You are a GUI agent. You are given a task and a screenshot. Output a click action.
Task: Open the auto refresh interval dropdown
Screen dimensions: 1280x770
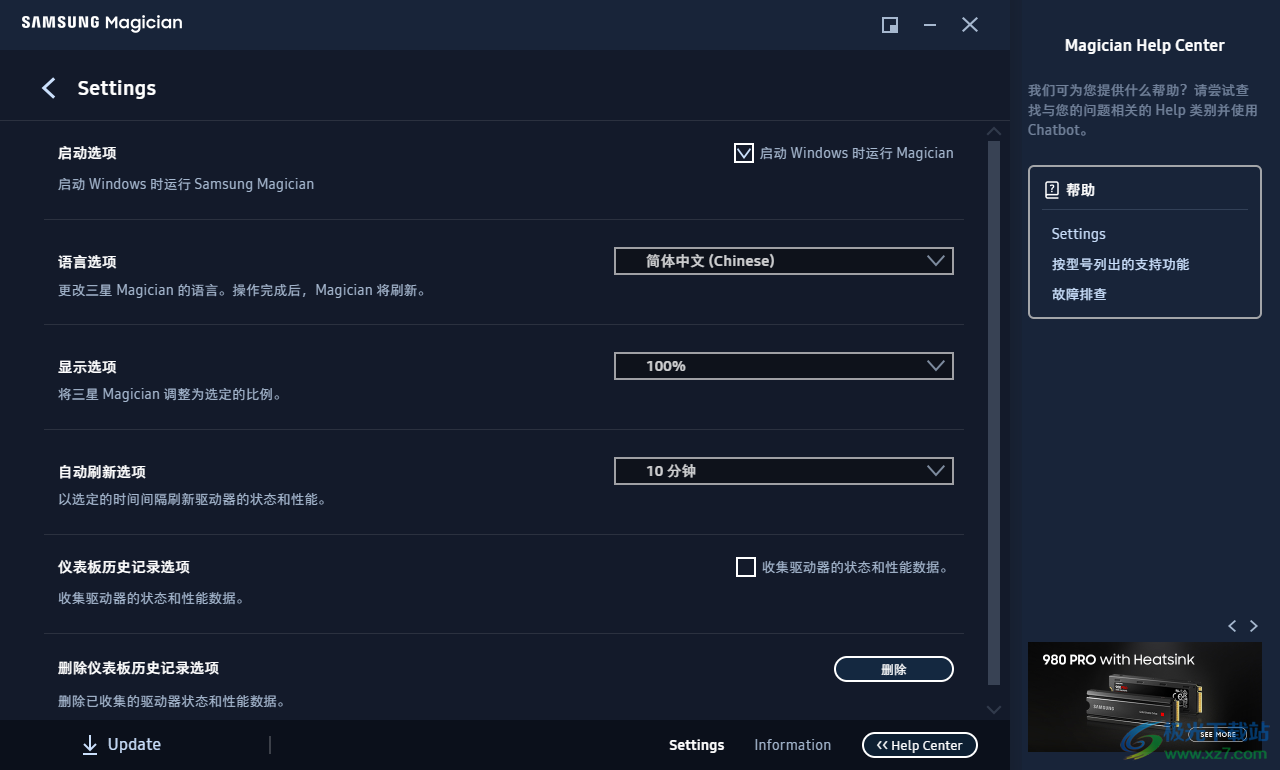point(783,471)
